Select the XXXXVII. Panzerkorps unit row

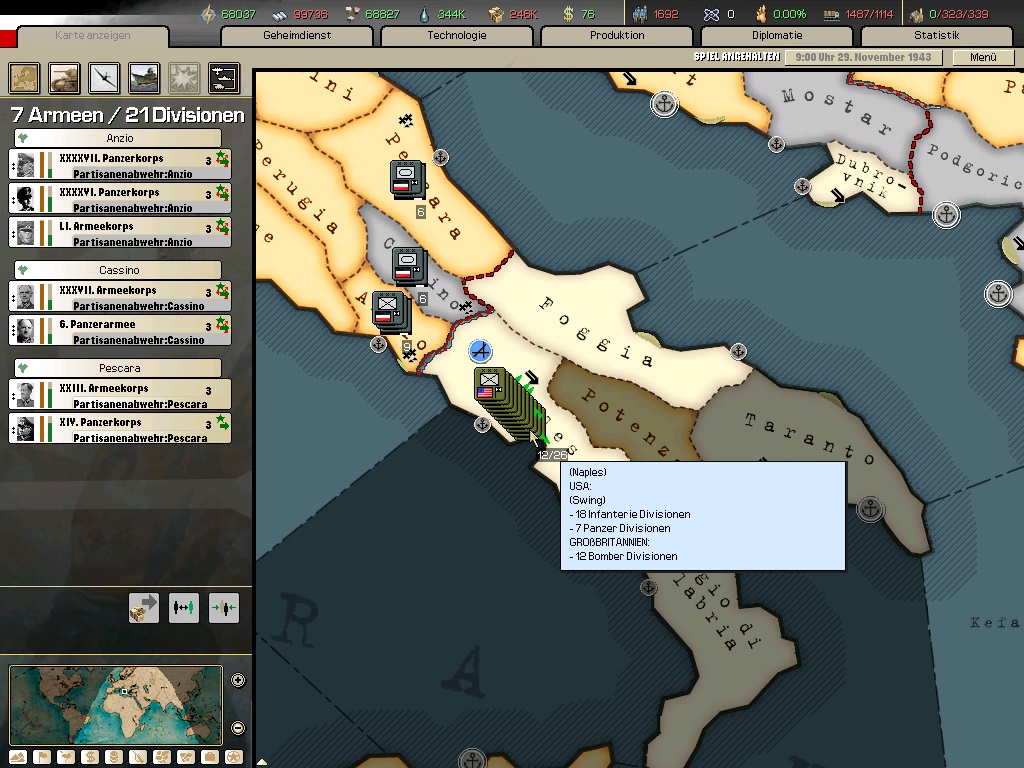pos(120,165)
